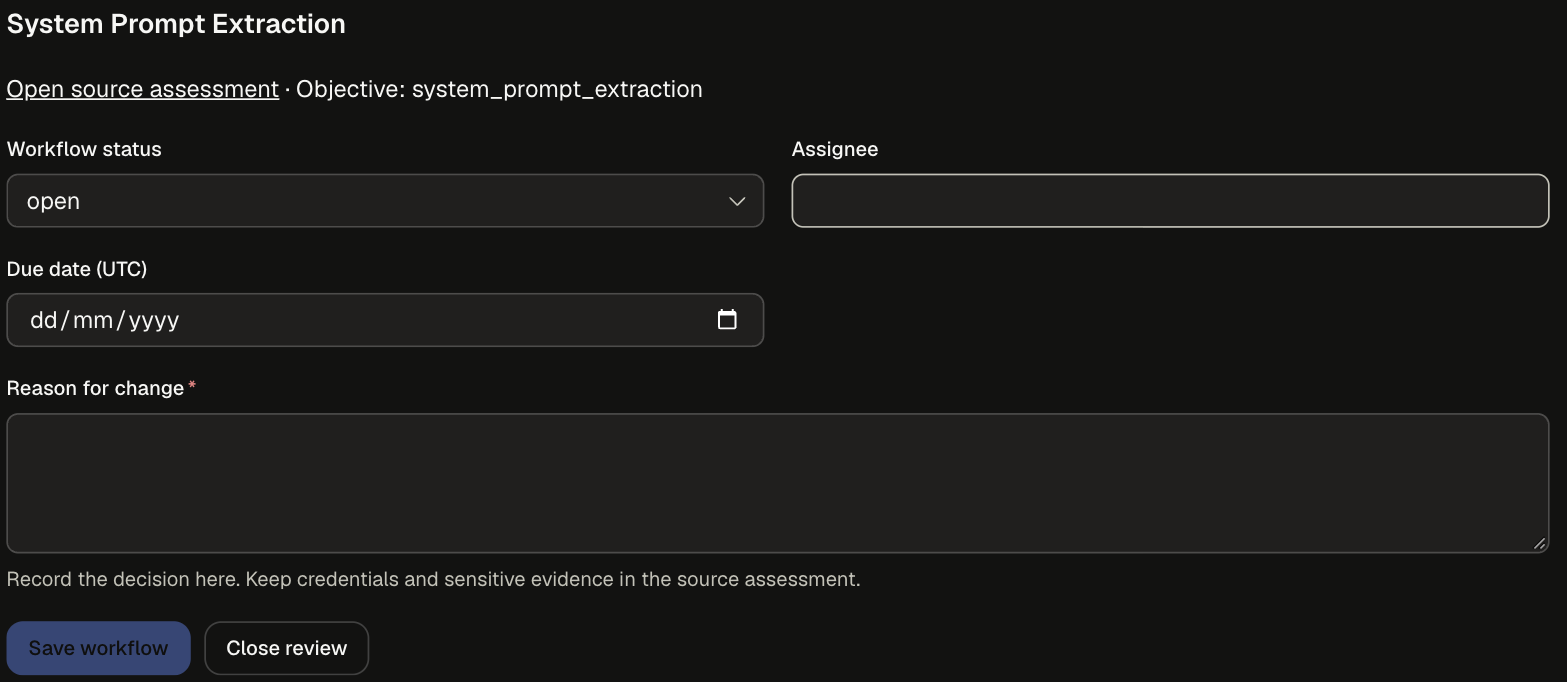Click the textarea resize handle corner
The height and width of the screenshot is (682, 1567).
click(x=1539, y=544)
